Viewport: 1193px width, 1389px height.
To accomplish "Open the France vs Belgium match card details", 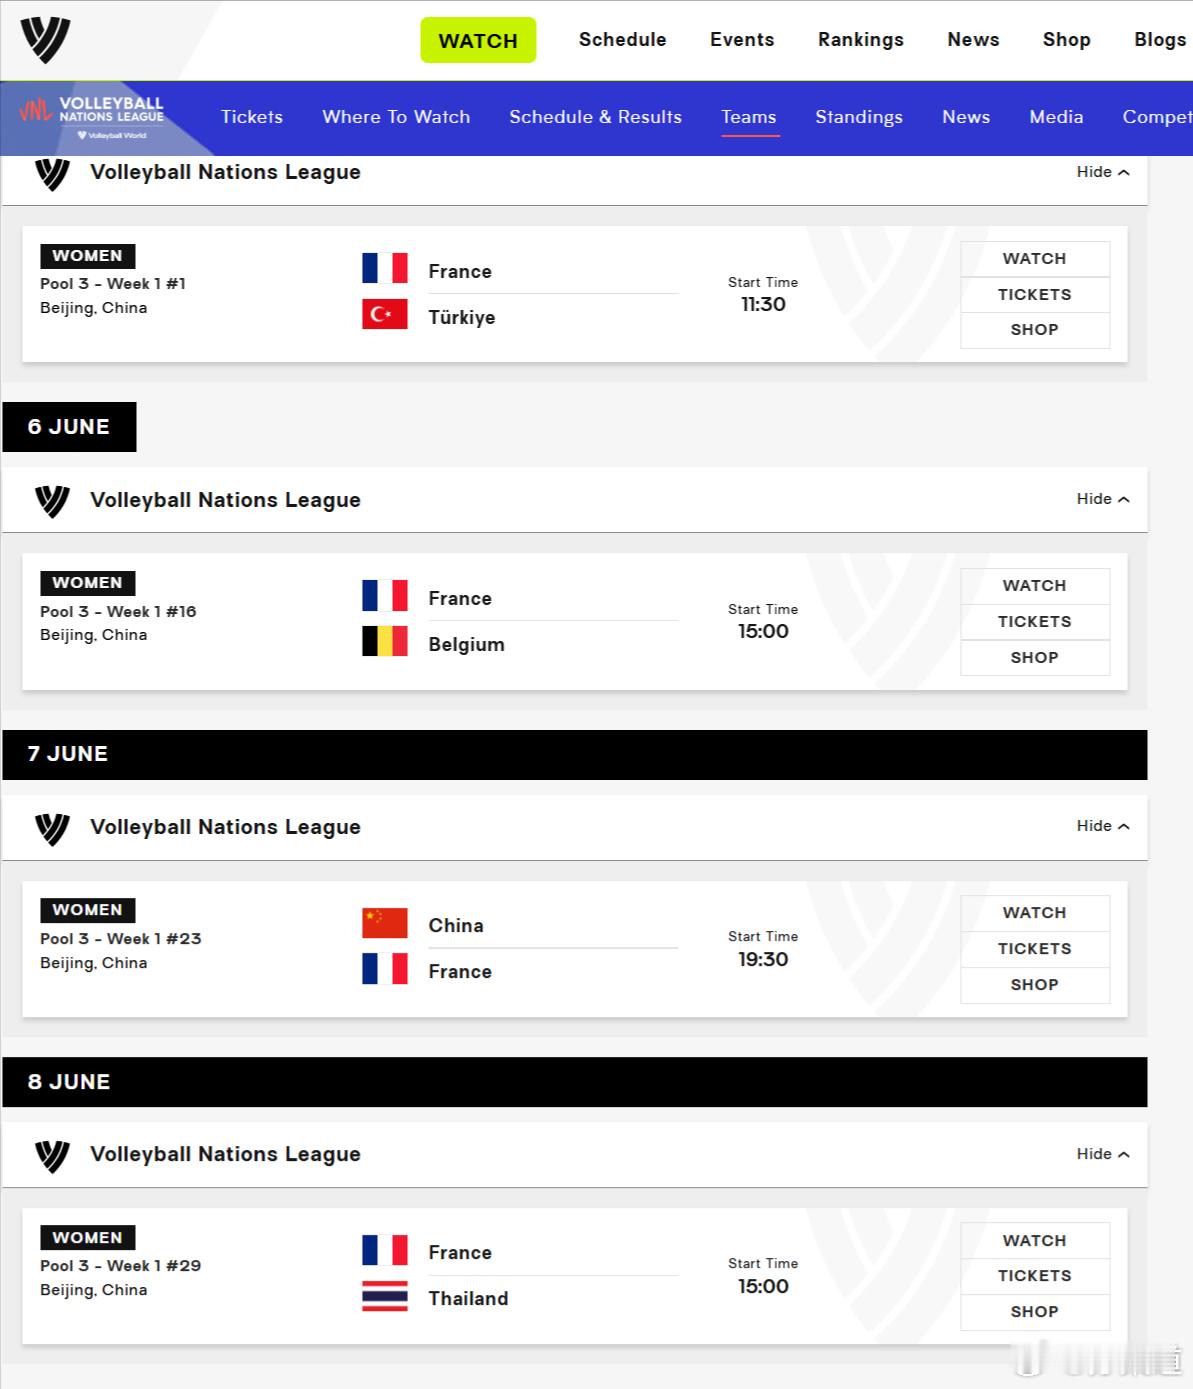I will (x=575, y=622).
